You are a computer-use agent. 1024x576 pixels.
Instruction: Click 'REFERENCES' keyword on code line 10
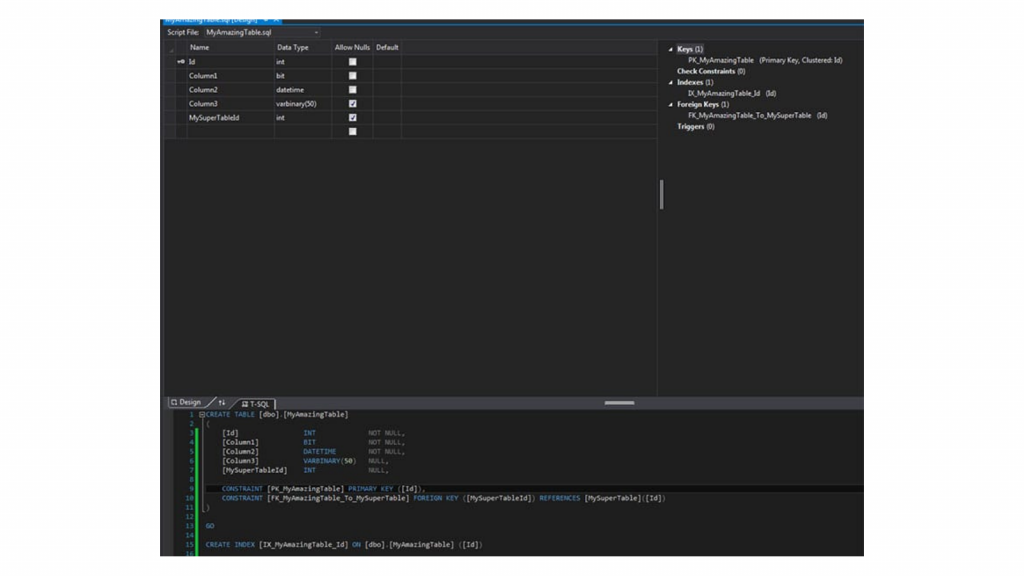click(x=560, y=498)
